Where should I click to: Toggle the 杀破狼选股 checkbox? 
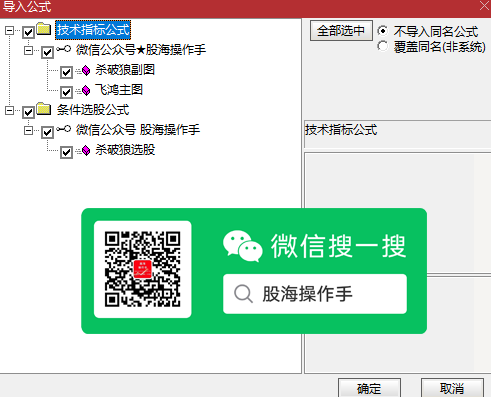(66, 152)
